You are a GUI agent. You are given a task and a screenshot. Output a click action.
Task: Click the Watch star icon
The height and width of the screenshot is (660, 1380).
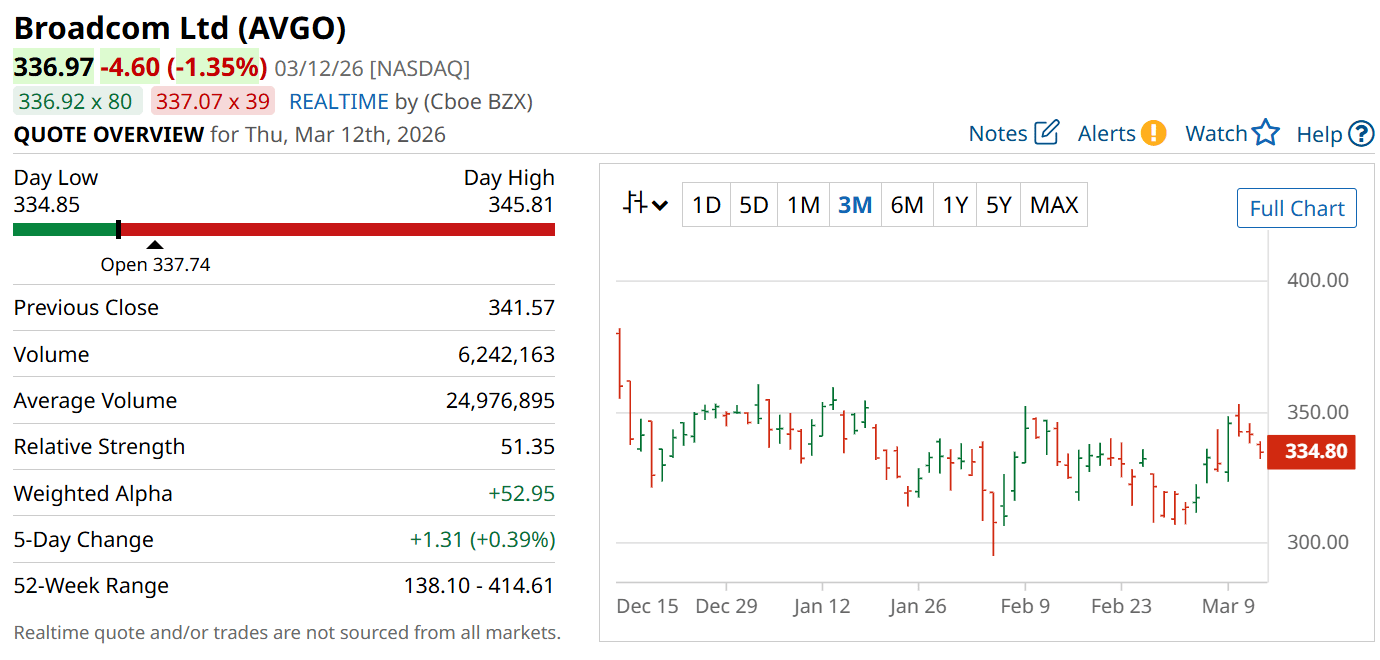[x=1266, y=133]
